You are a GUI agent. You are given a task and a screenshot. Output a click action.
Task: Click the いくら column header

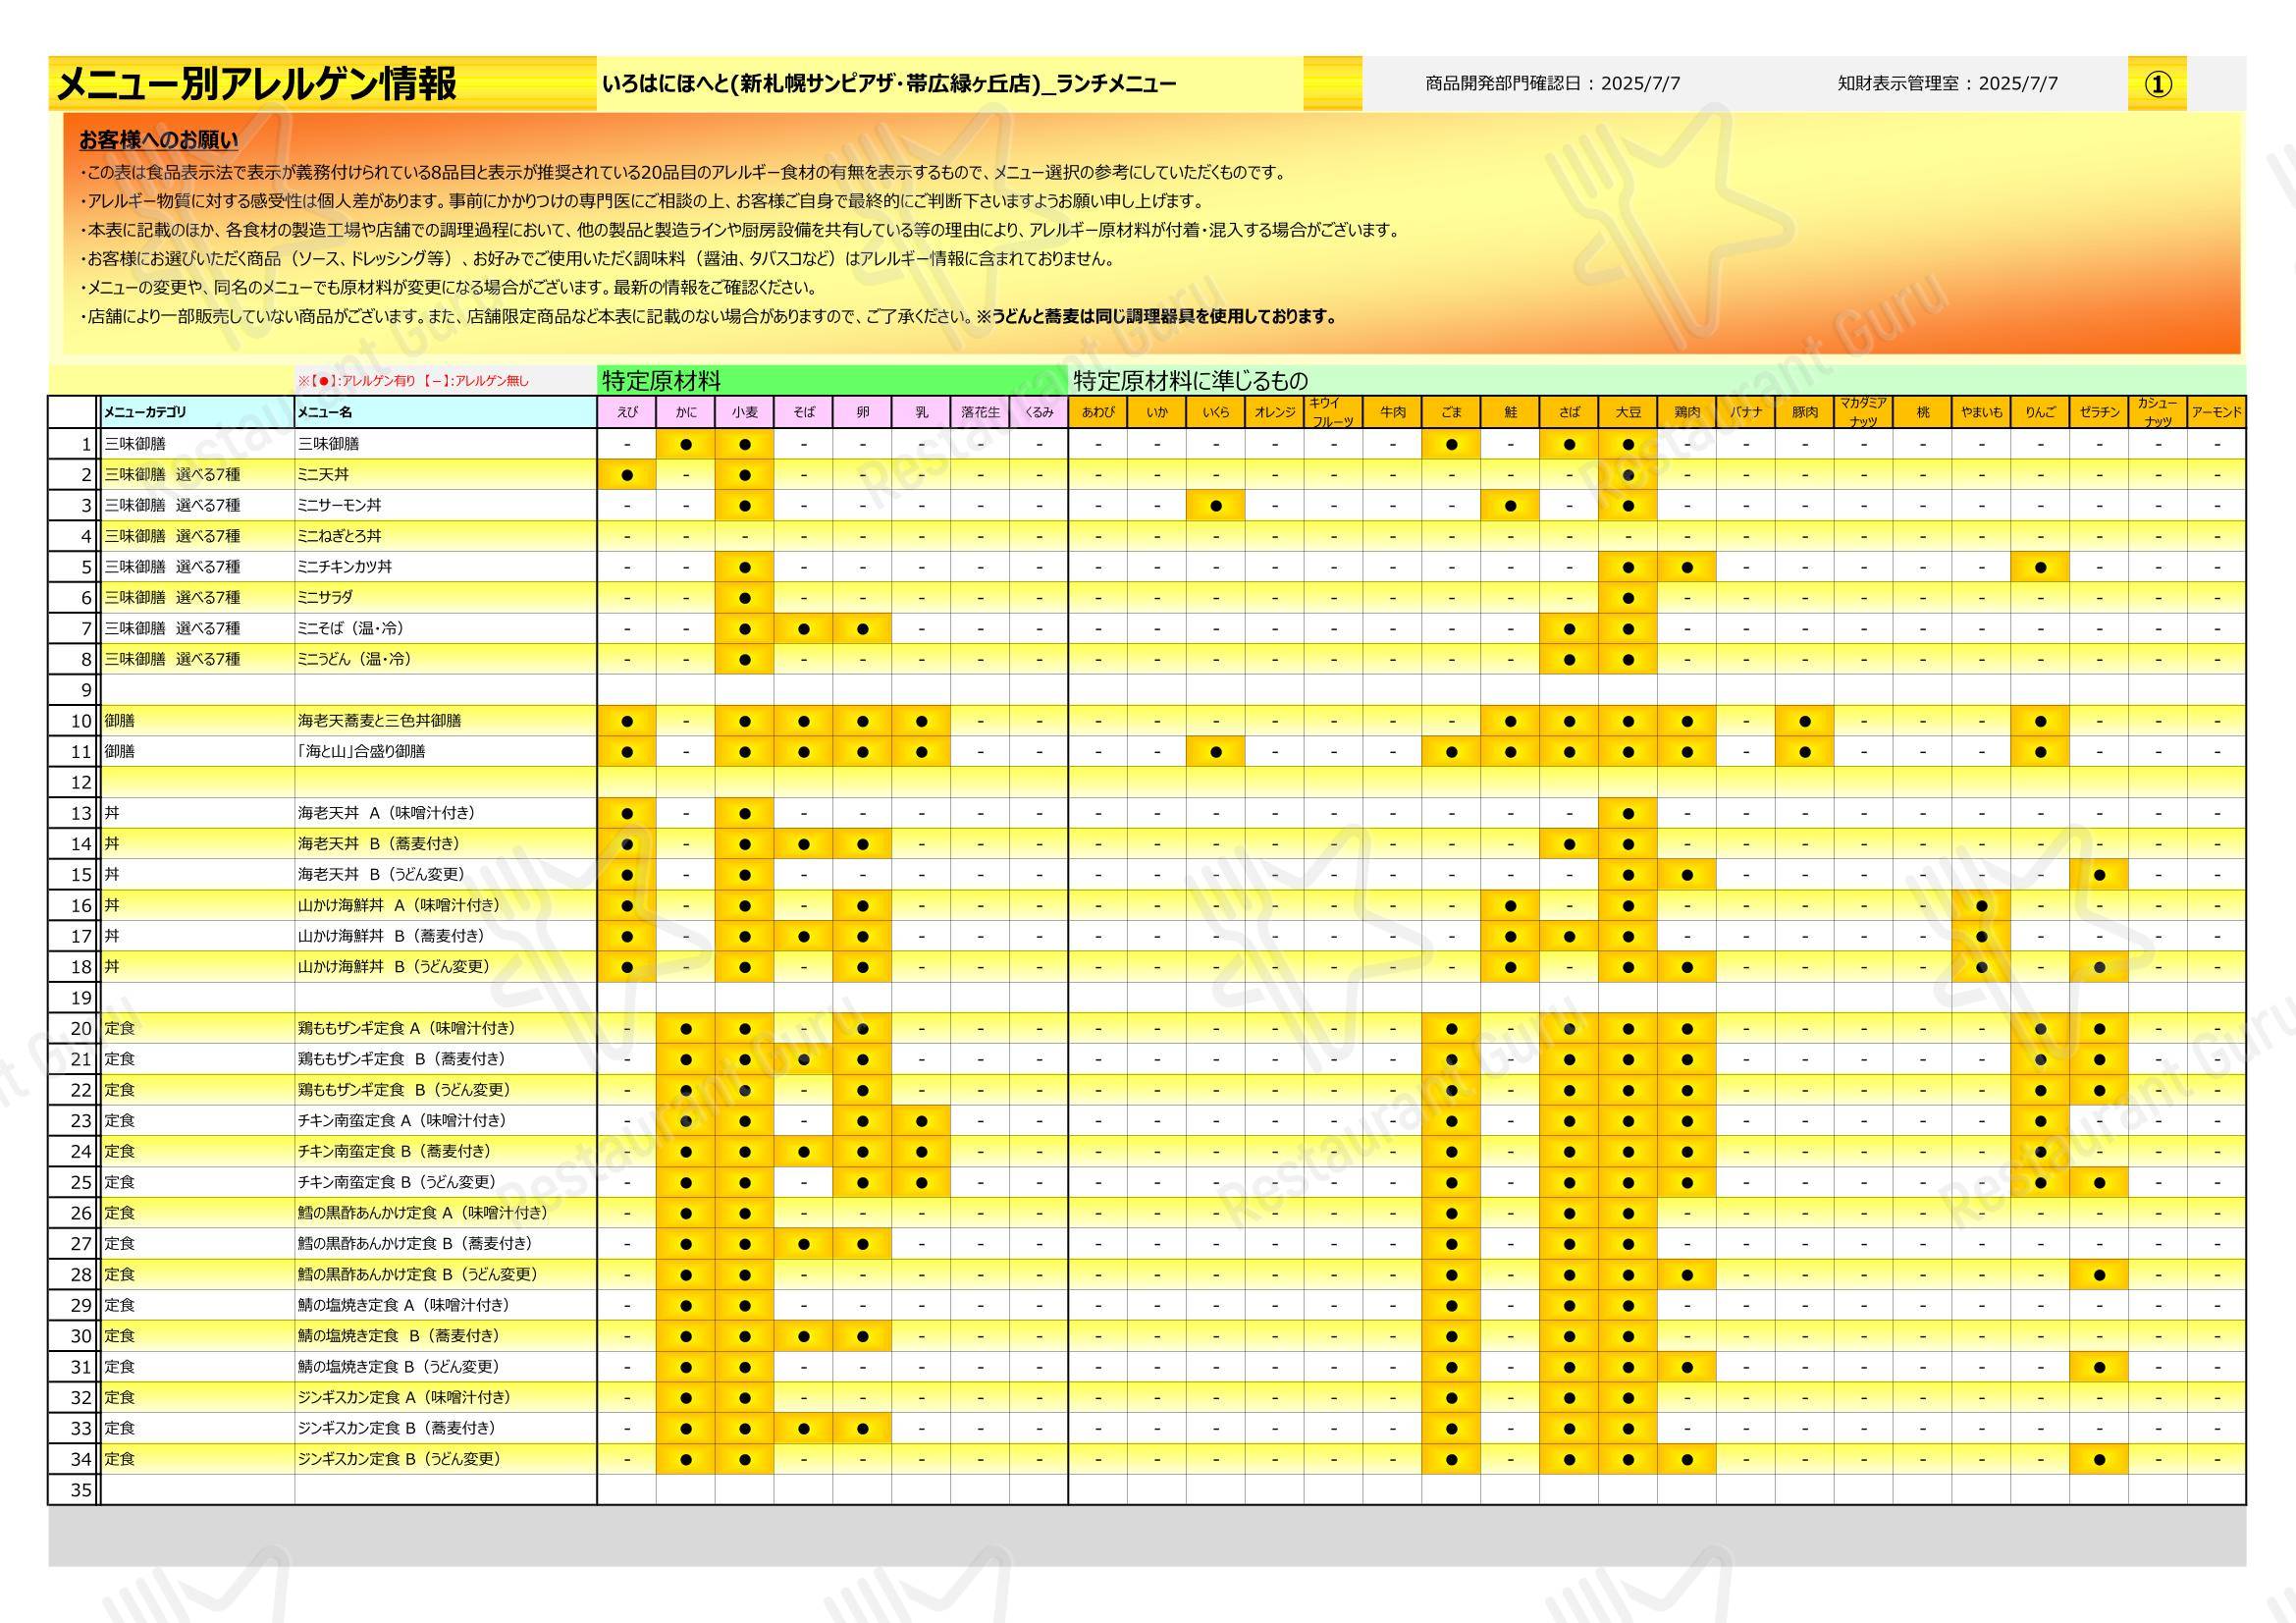tap(1216, 412)
